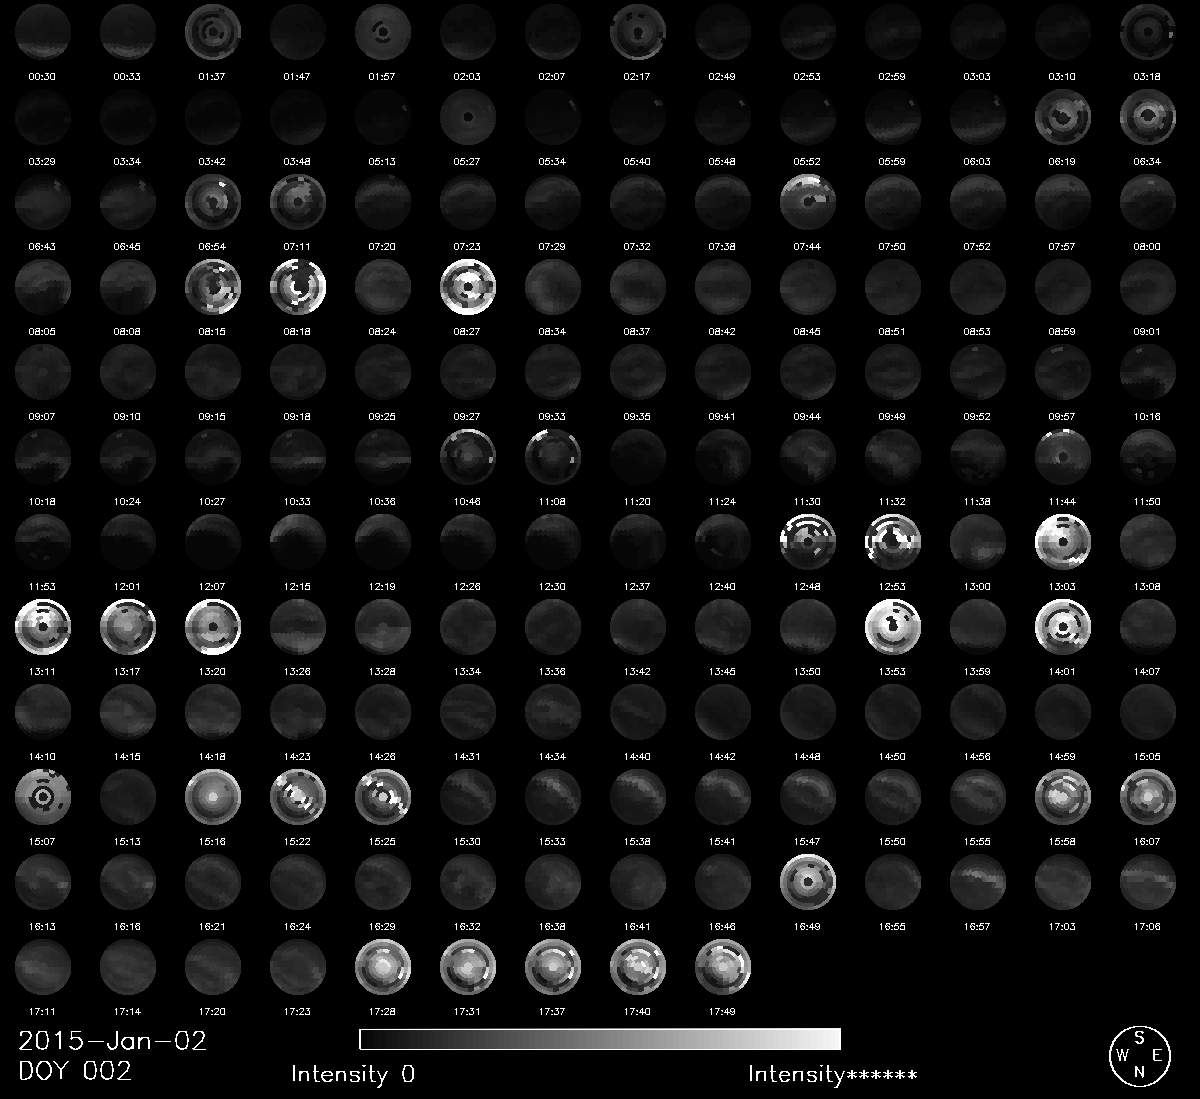This screenshot has height=1099, width=1200.
Task: Select the 17:28 all-sky image
Action: [x=383, y=967]
